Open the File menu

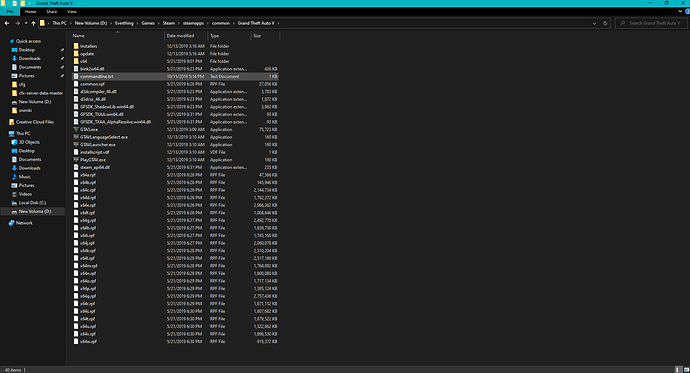10,11
